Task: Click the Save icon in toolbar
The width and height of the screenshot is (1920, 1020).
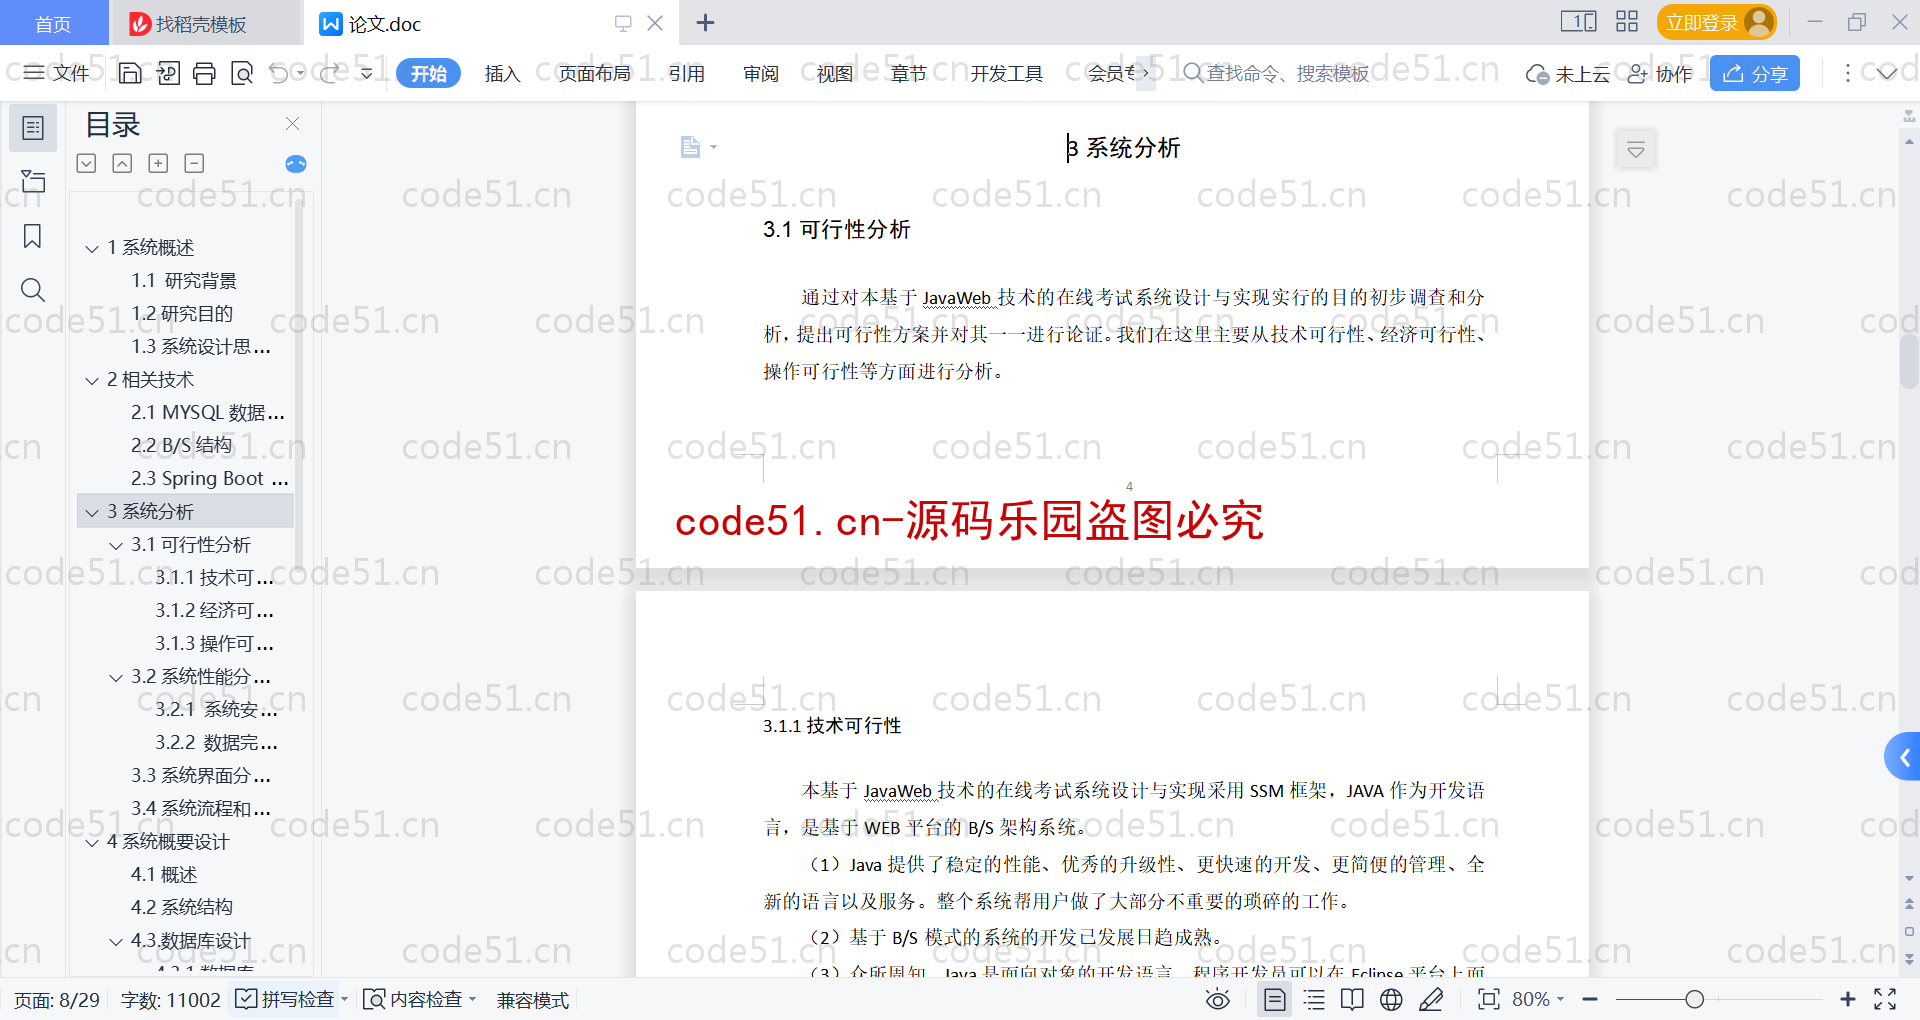Action: [130, 73]
